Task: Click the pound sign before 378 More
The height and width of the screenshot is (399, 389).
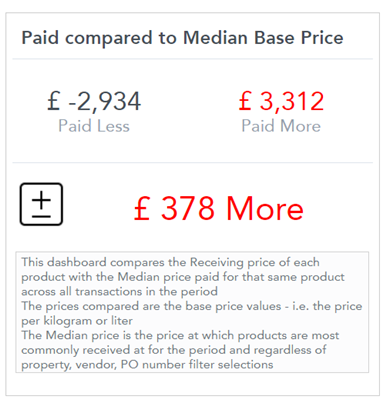Action: (142, 208)
